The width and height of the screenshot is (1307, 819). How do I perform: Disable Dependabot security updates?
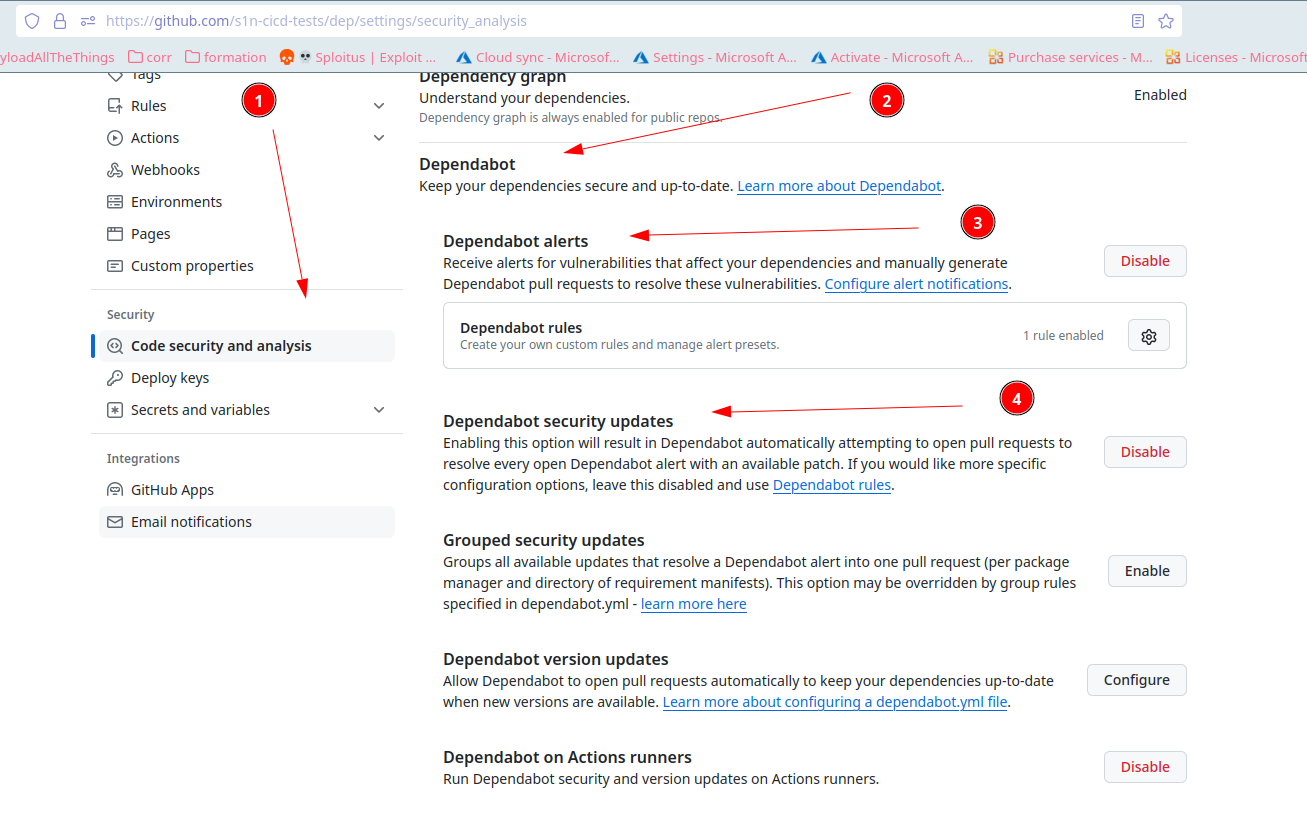[x=1145, y=452]
